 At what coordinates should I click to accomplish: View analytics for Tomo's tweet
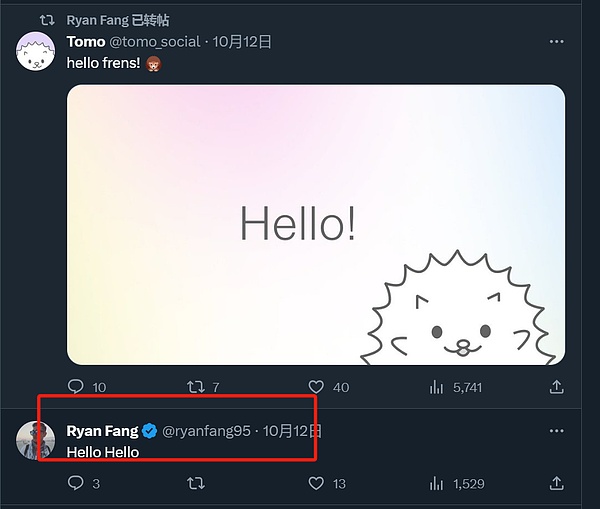pyautogui.click(x=436, y=387)
